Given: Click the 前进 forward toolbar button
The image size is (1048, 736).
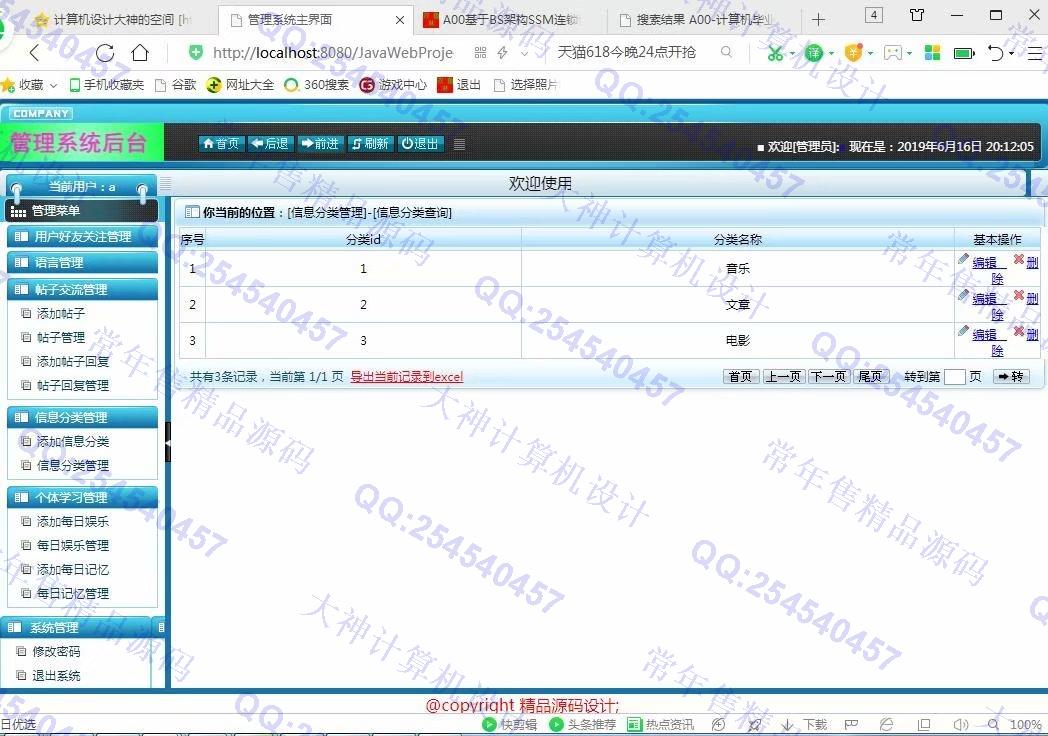Looking at the screenshot, I should click(x=320, y=144).
